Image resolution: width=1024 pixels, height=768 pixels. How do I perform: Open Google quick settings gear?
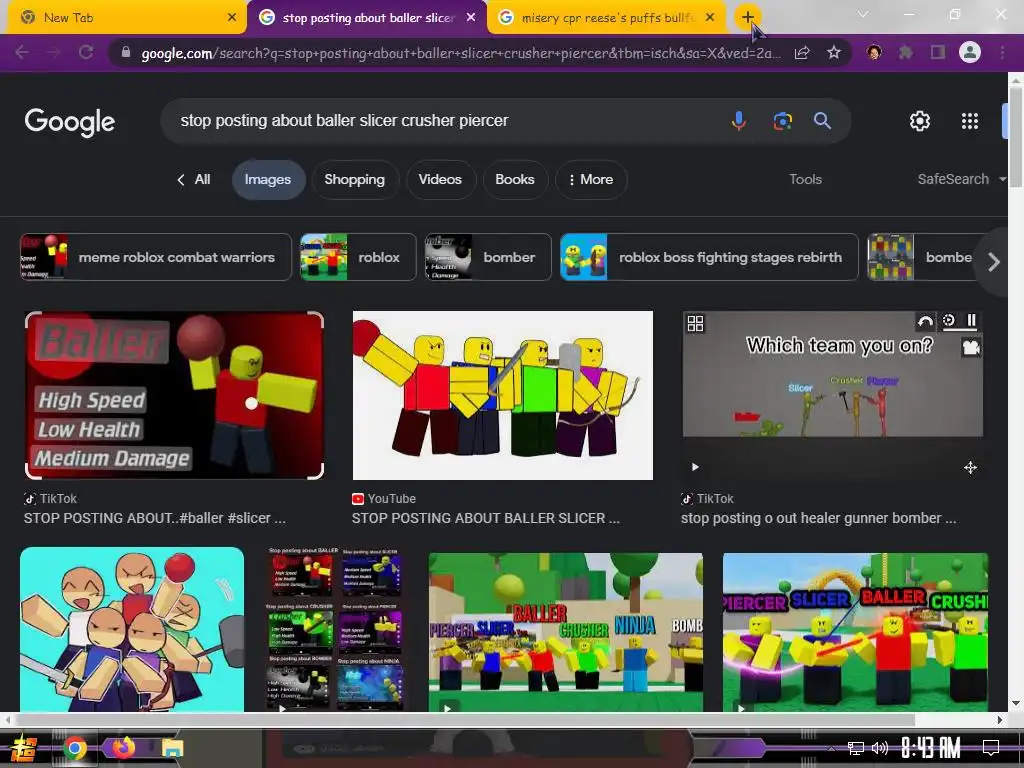click(920, 121)
